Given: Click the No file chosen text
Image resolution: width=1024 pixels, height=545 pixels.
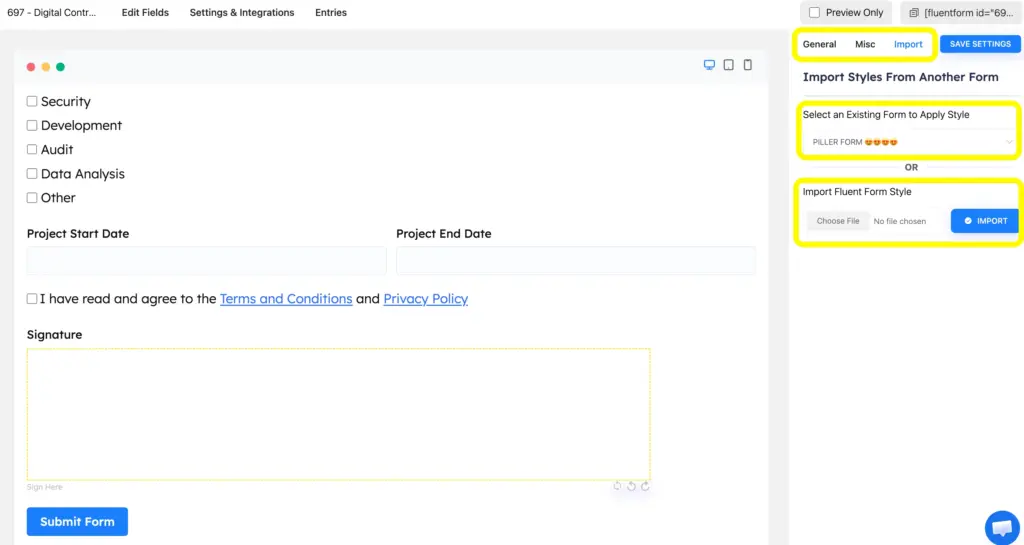Looking at the screenshot, I should coord(899,221).
